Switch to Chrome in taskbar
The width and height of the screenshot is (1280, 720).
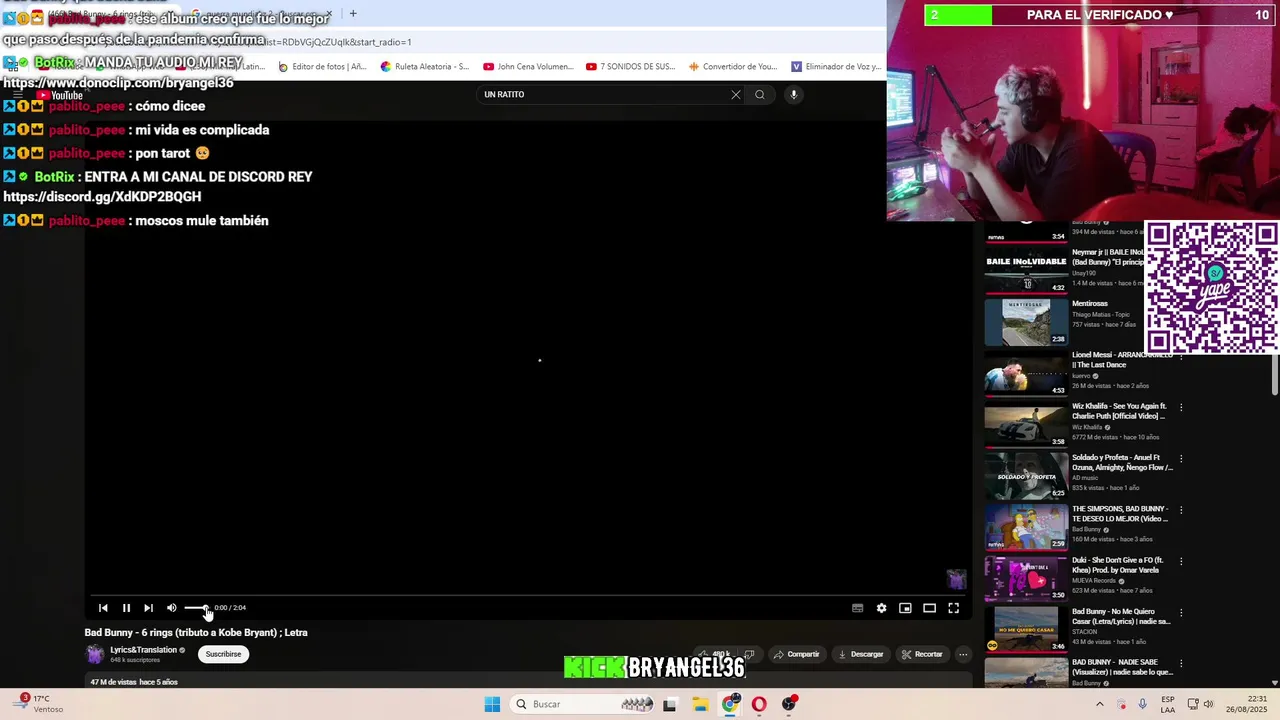point(730,704)
